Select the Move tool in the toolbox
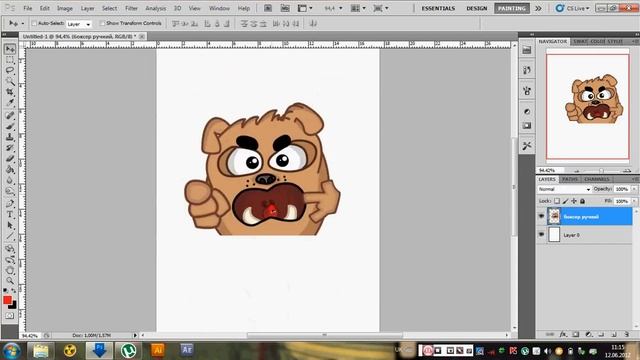640x360 pixels. pyautogui.click(x=10, y=49)
